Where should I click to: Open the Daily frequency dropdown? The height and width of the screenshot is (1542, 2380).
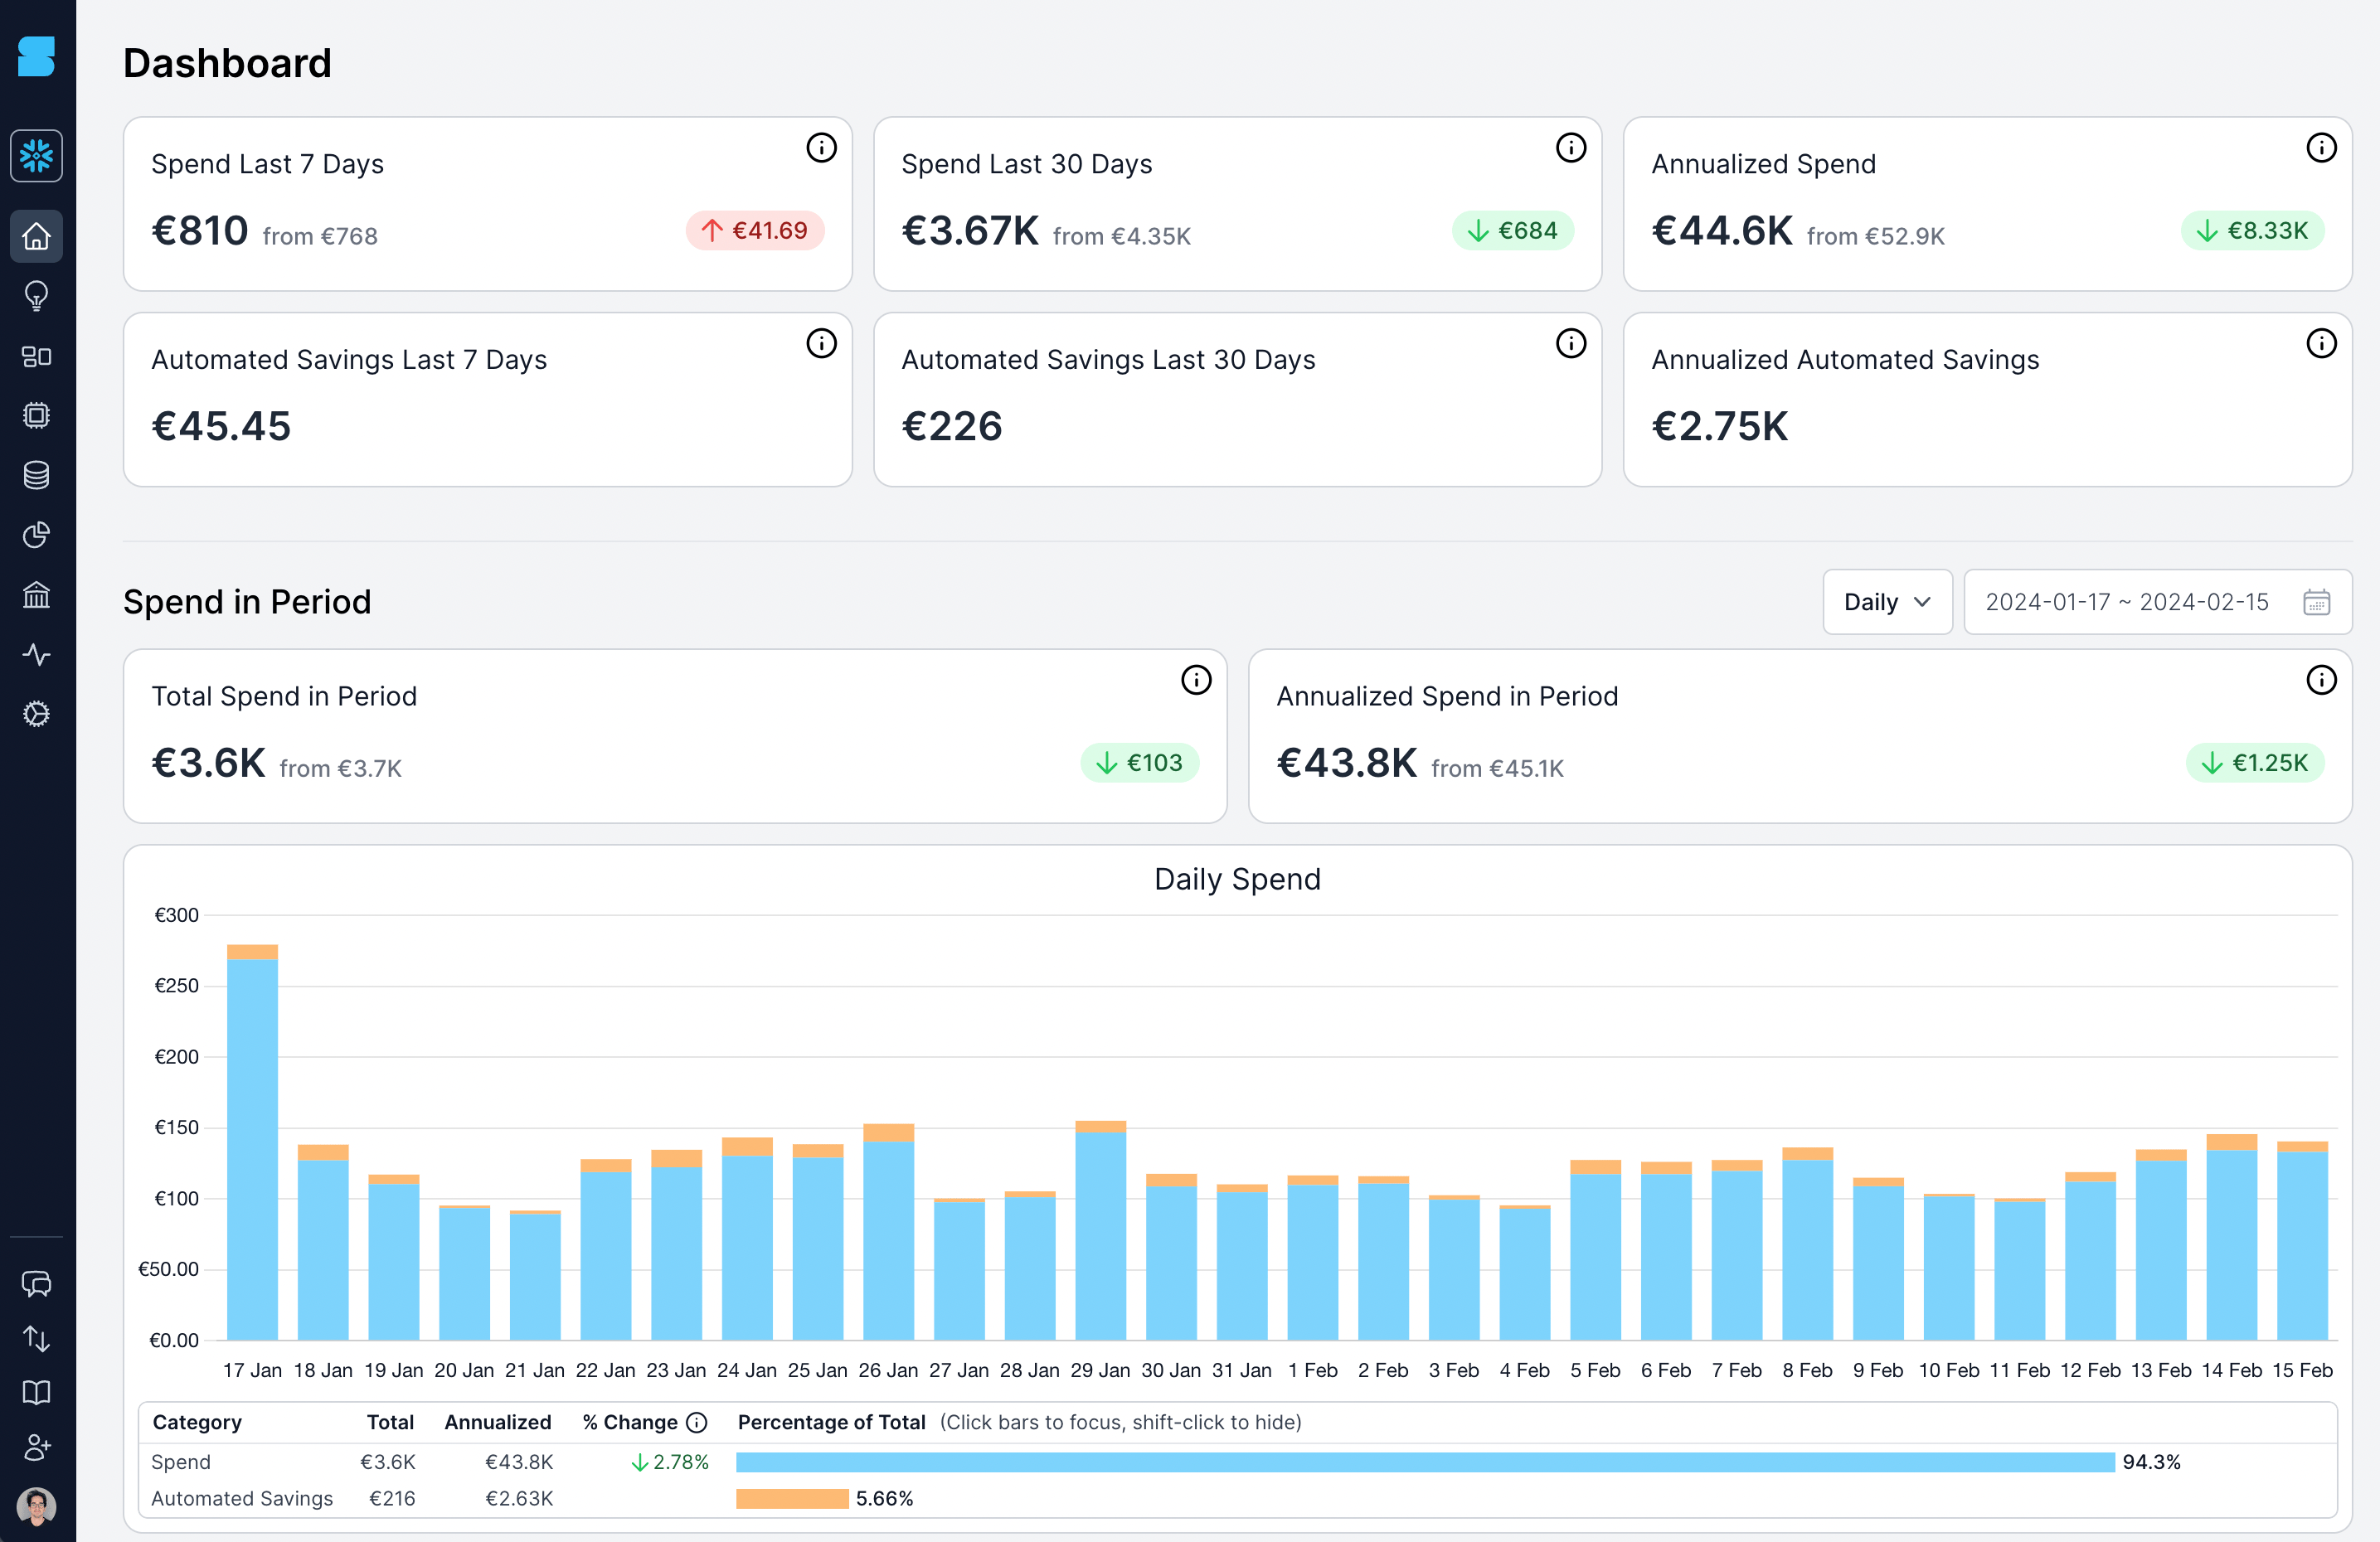click(1887, 601)
